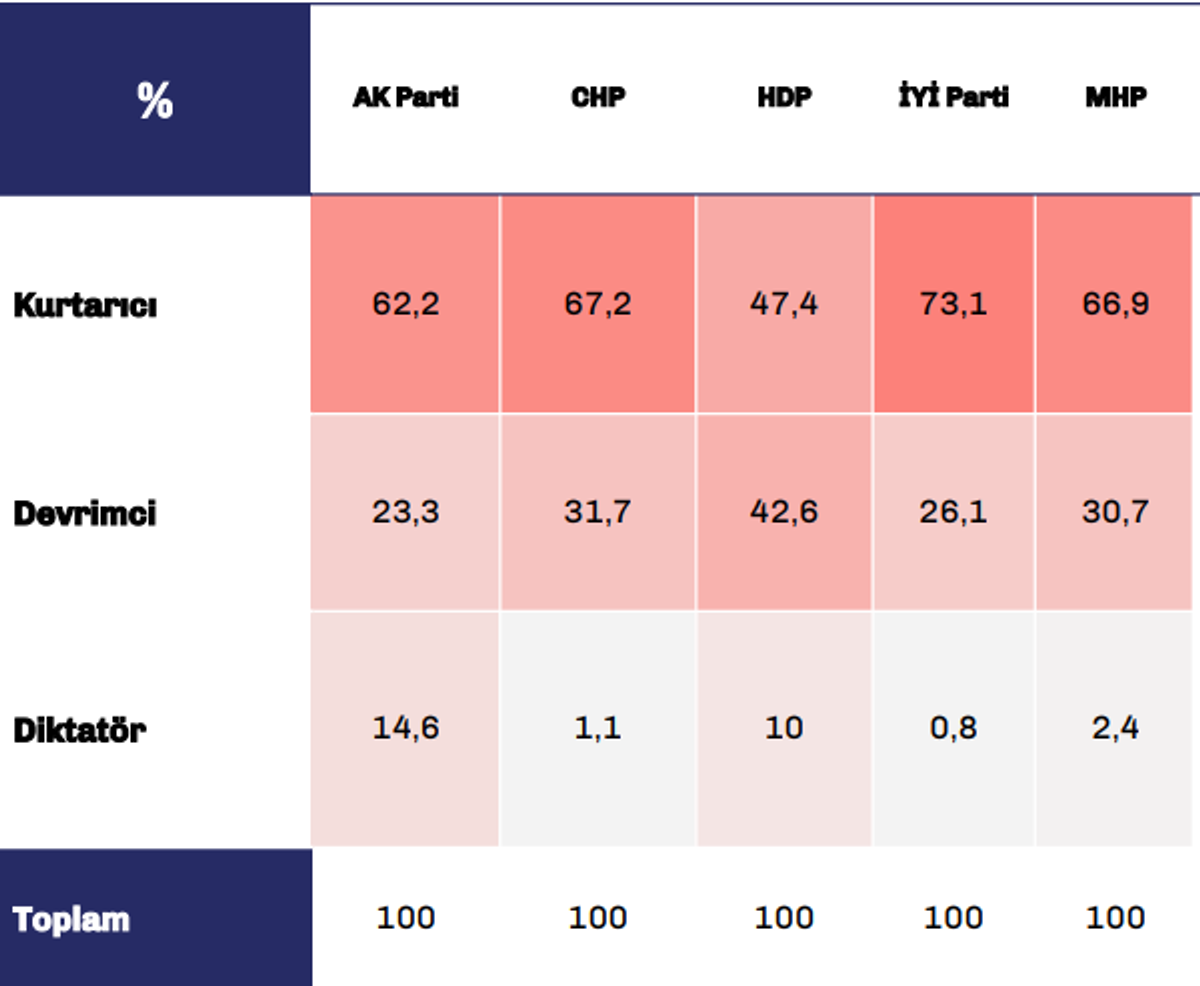Click the 100 total under MHP
1200x986 pixels.
[x=1116, y=917]
